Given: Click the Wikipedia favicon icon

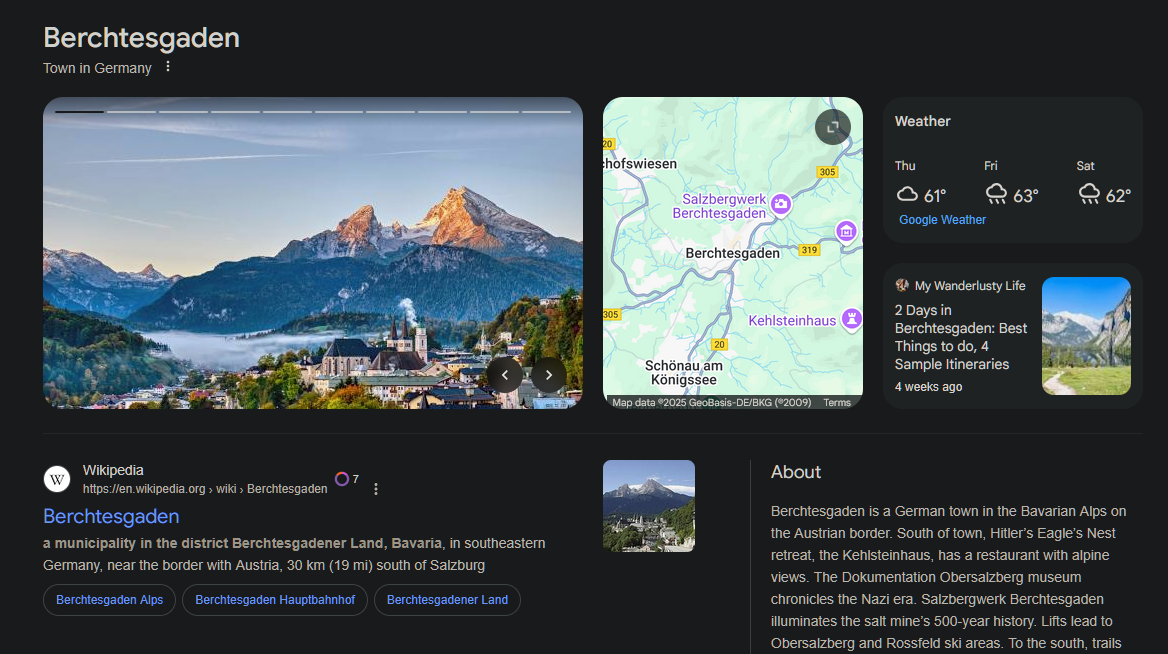Looking at the screenshot, I should (x=57, y=479).
